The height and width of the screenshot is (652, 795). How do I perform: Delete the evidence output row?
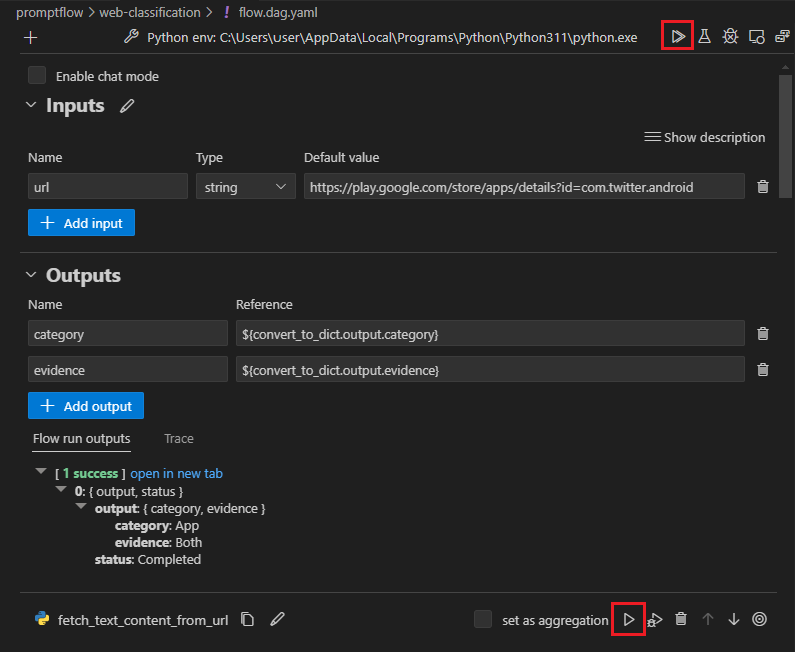pos(763,370)
